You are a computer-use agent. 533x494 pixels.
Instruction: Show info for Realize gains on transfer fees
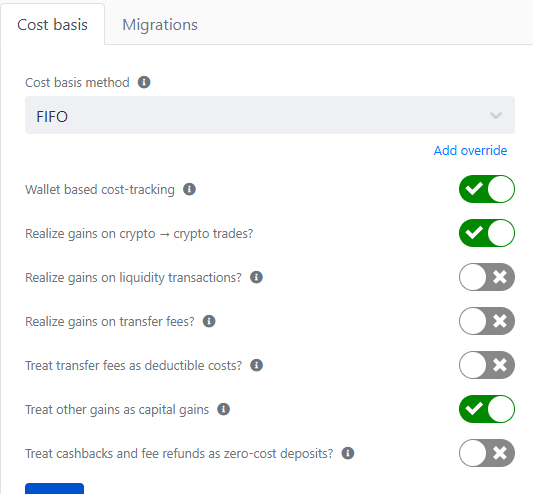tap(209, 321)
